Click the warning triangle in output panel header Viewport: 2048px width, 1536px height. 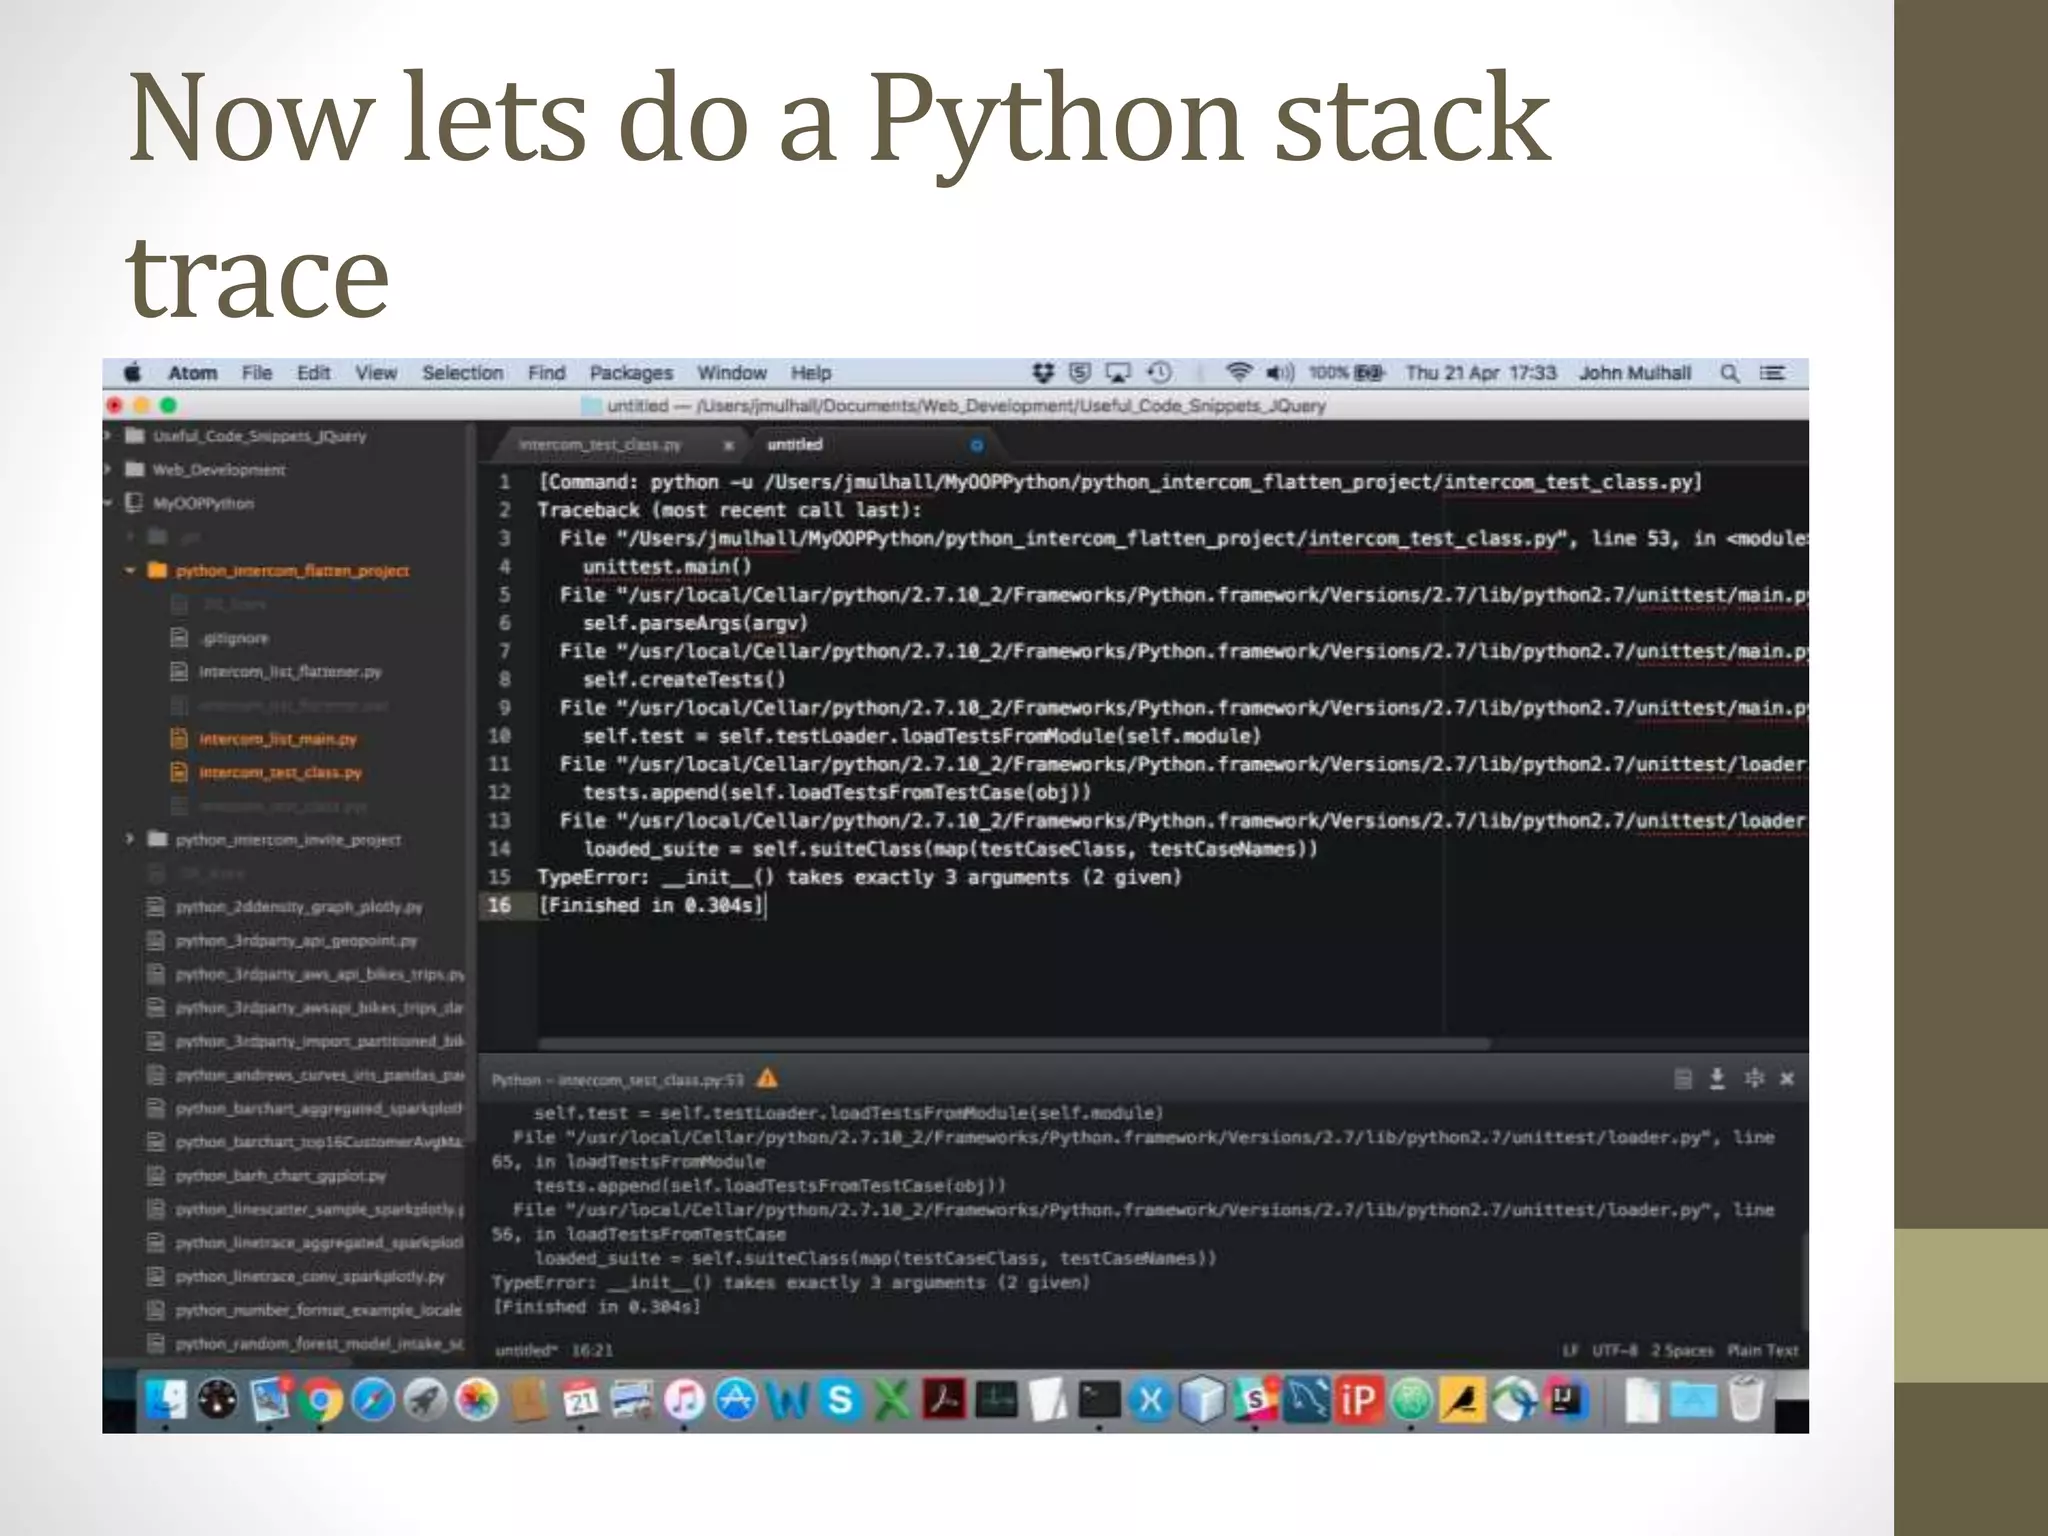pos(767,1078)
